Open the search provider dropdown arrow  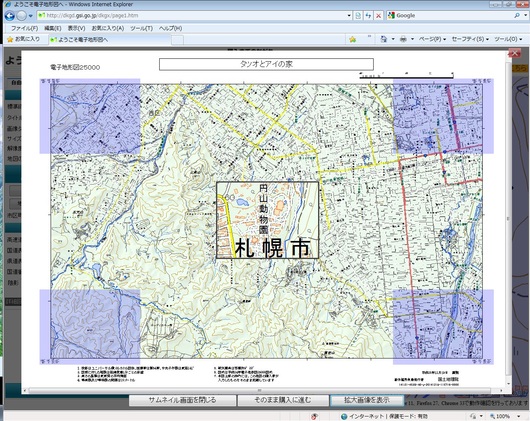pyautogui.click(x=525, y=16)
